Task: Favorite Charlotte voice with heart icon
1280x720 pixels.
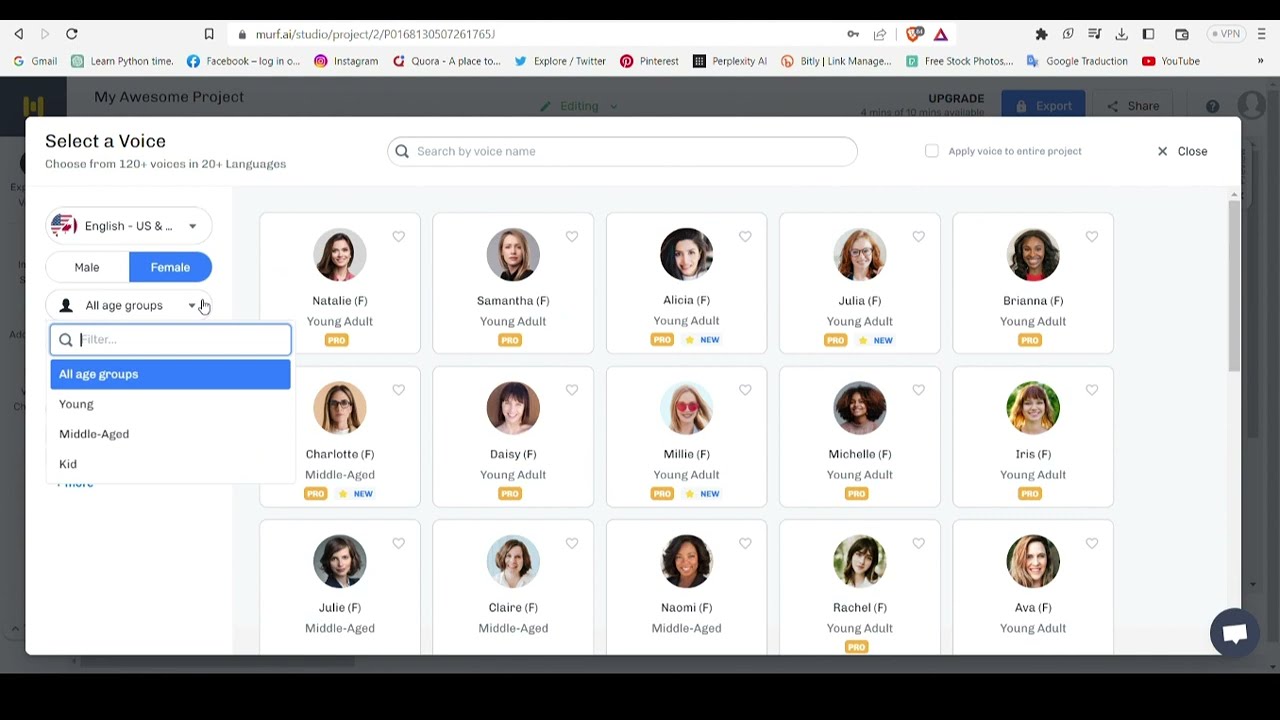Action: (399, 390)
